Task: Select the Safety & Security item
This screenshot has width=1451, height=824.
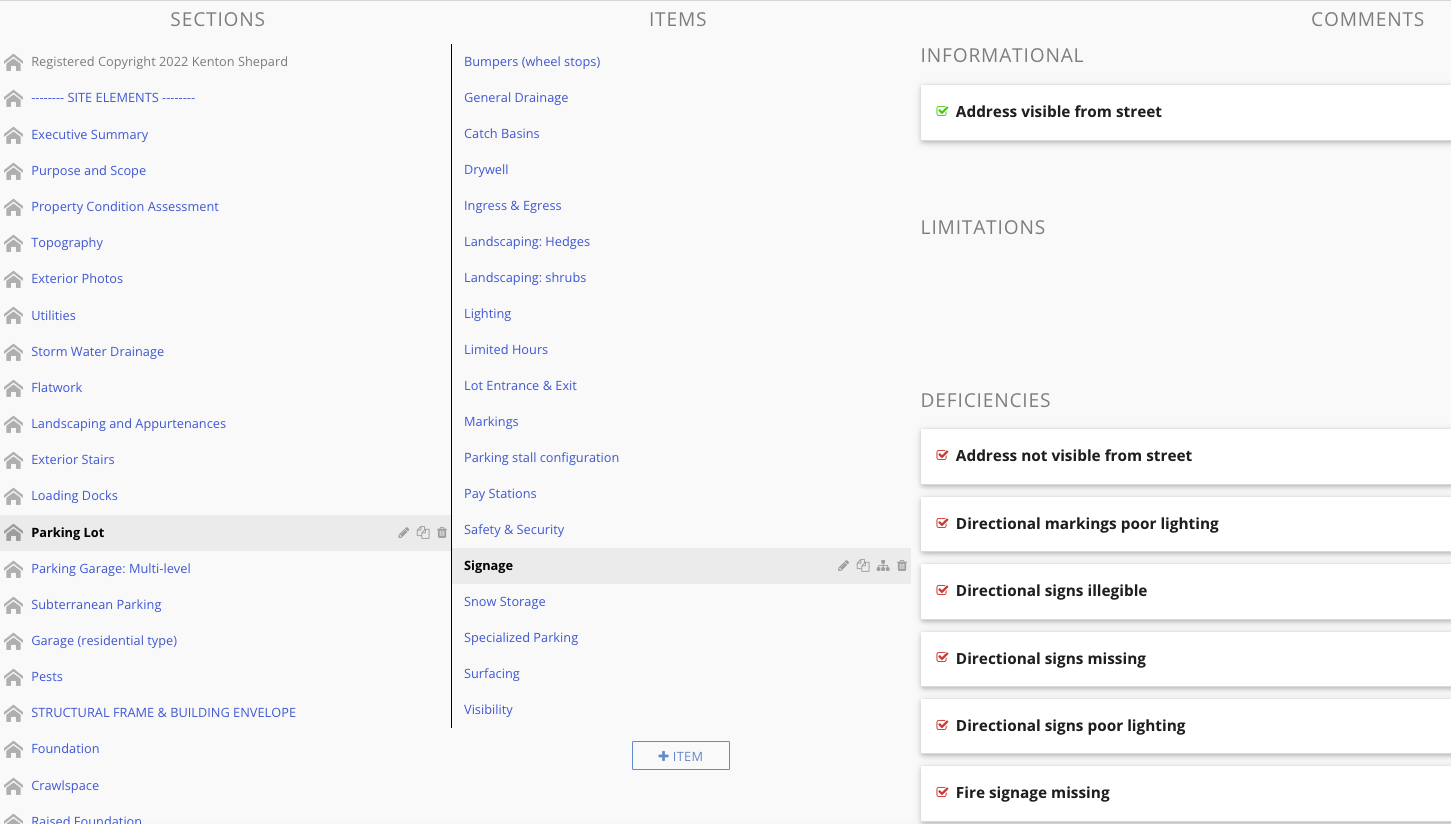Action: (514, 530)
